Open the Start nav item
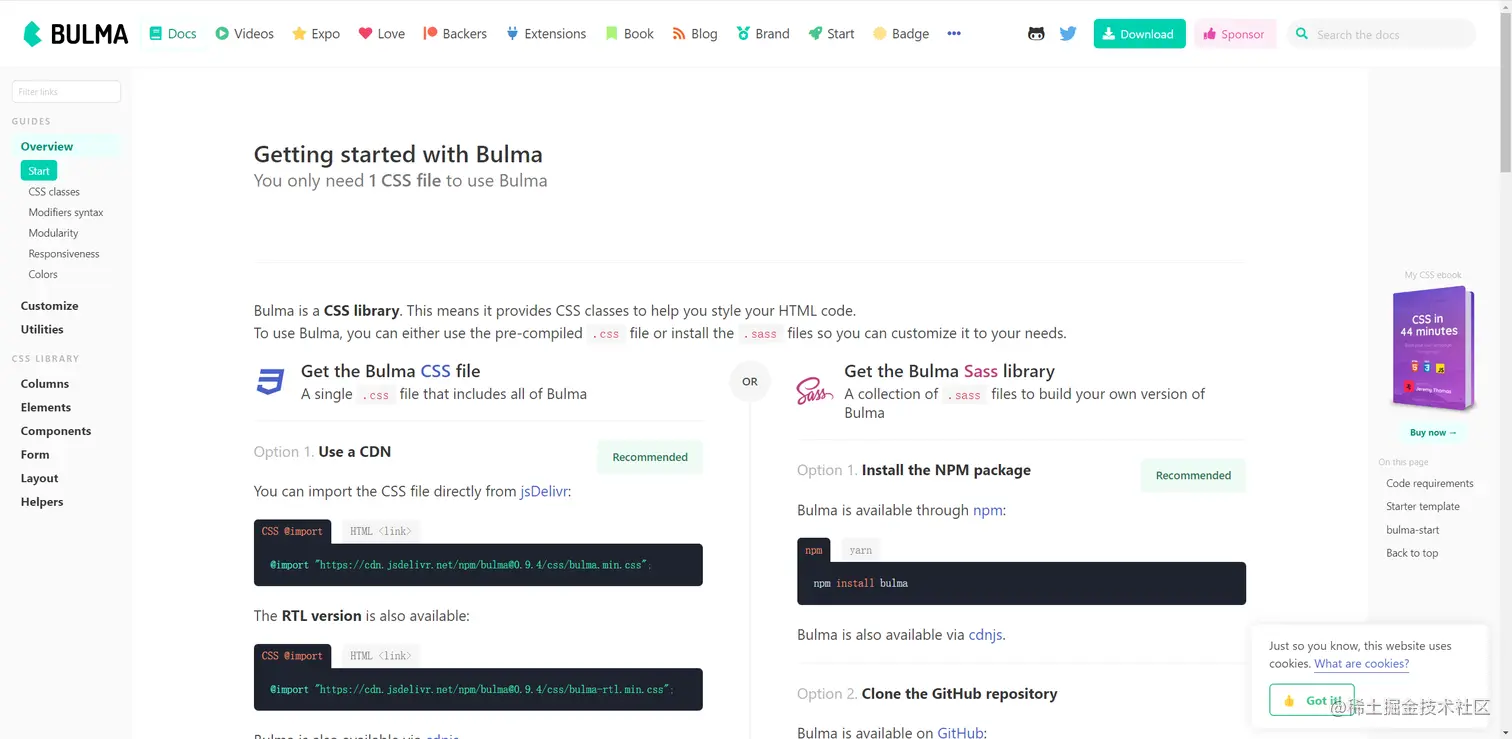This screenshot has height=739, width=1512. [x=831, y=34]
